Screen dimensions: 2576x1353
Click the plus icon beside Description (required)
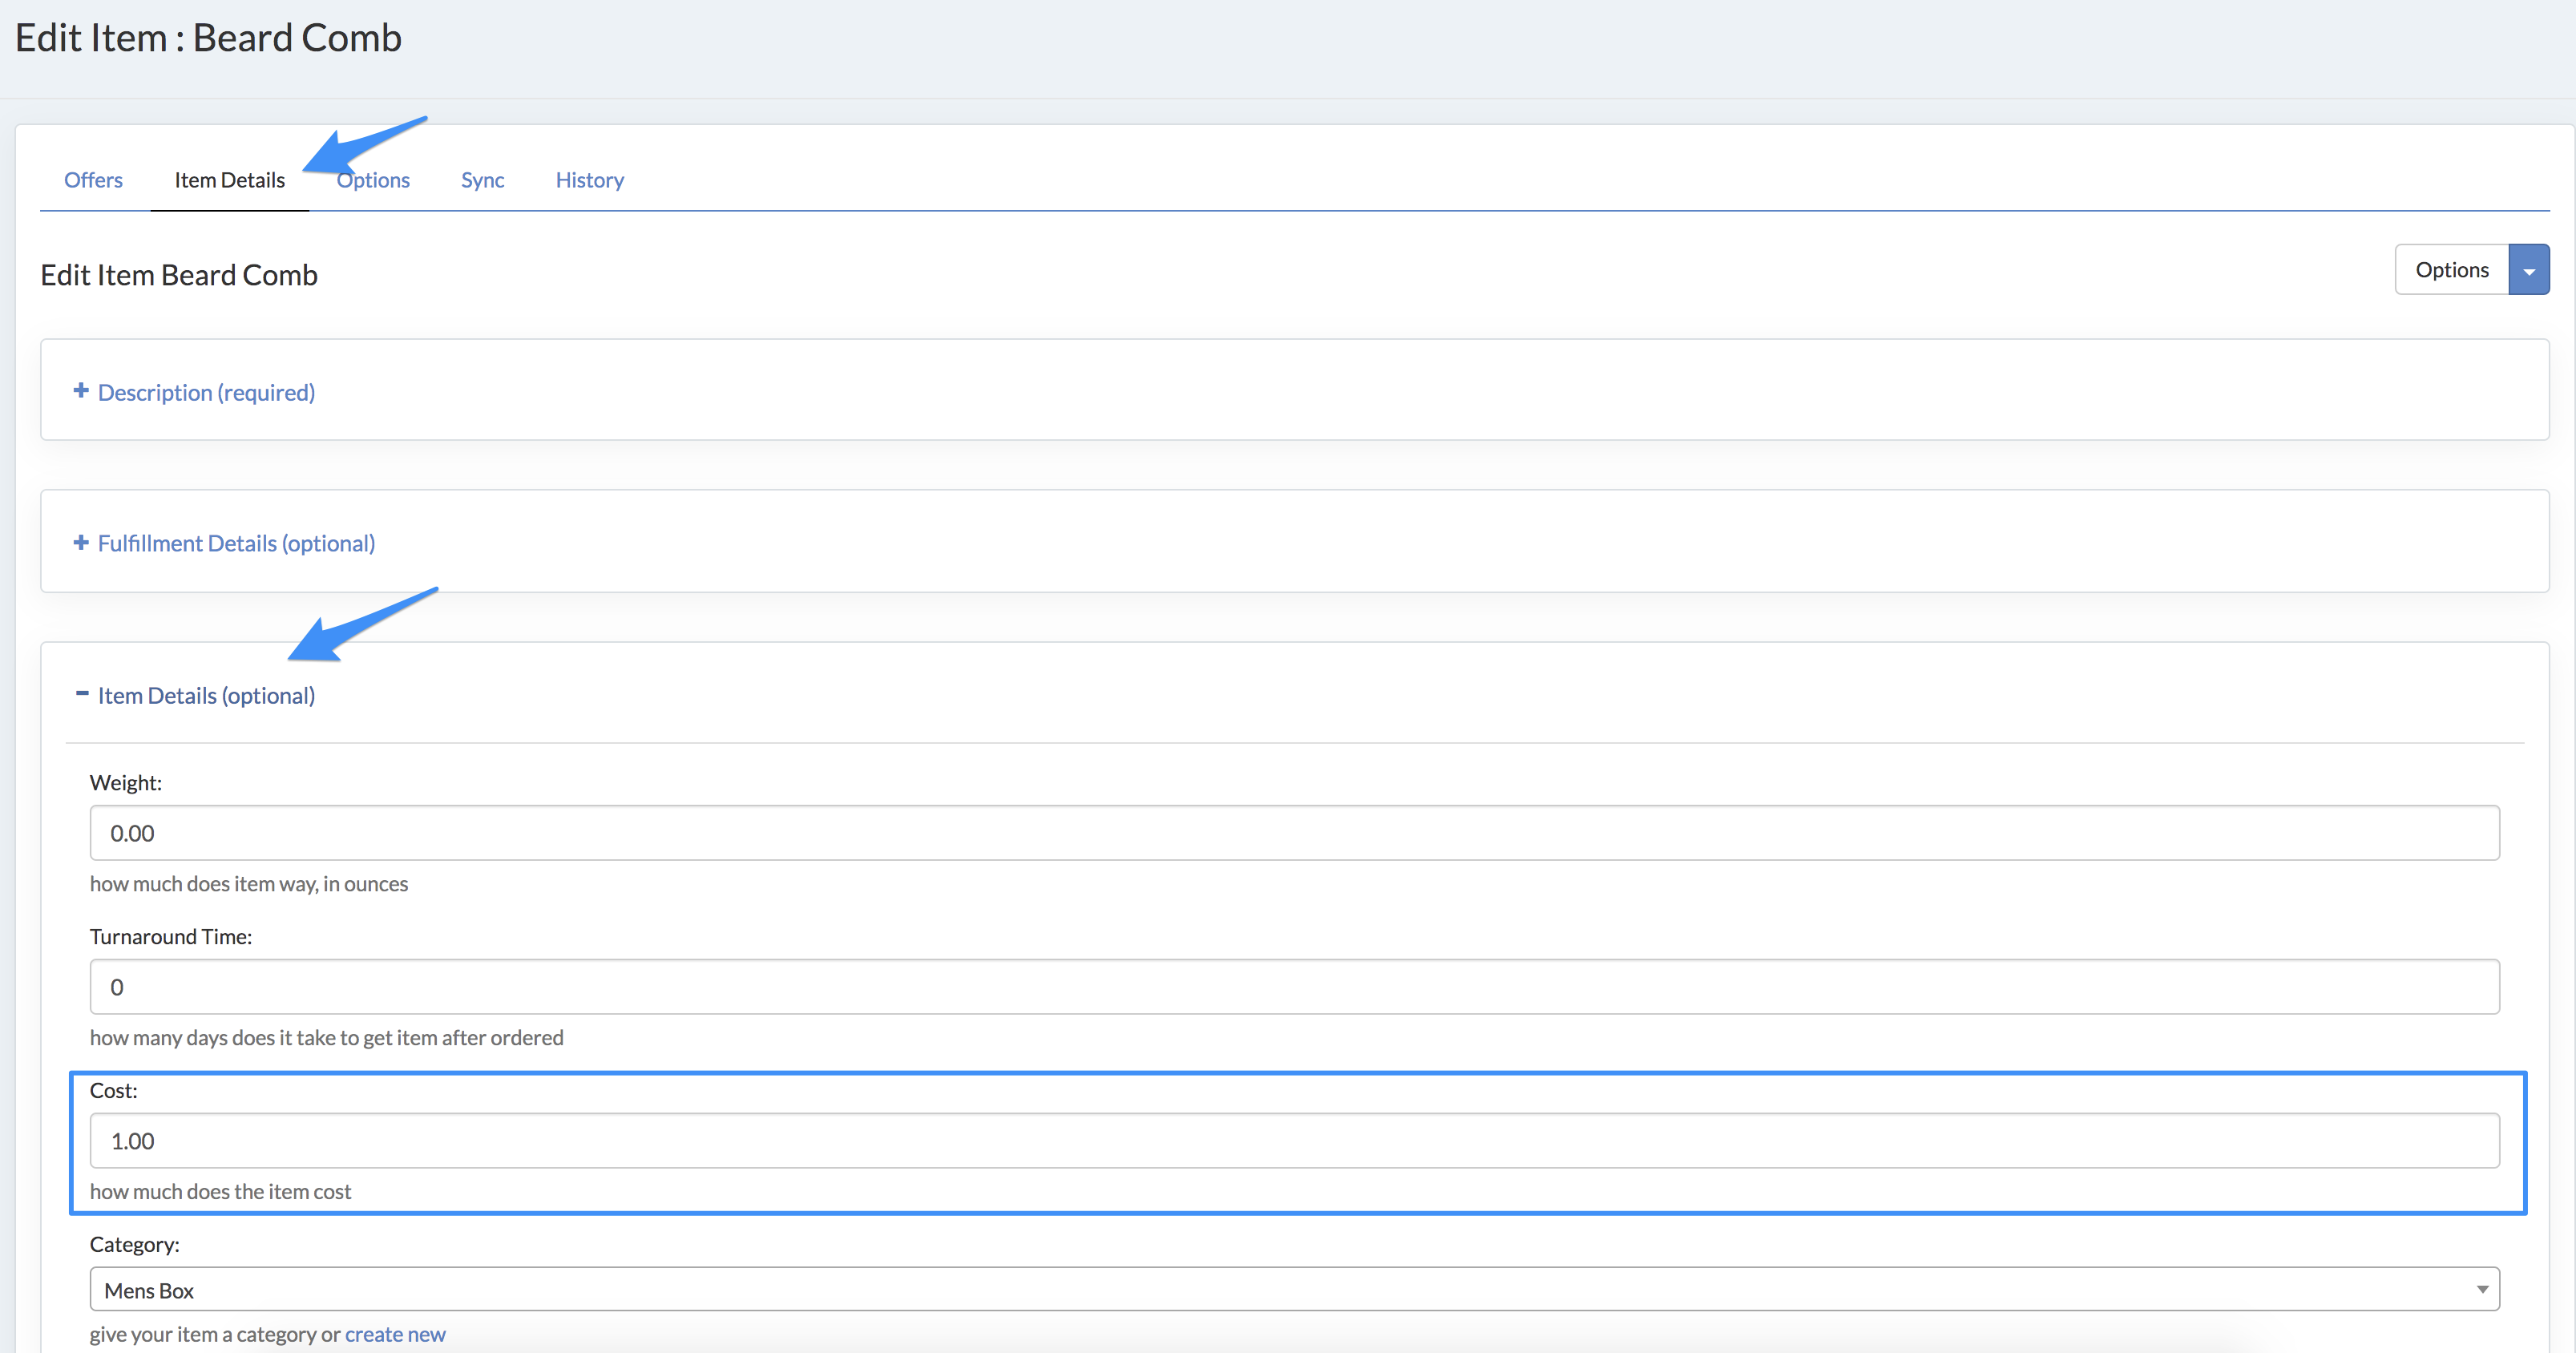click(81, 391)
